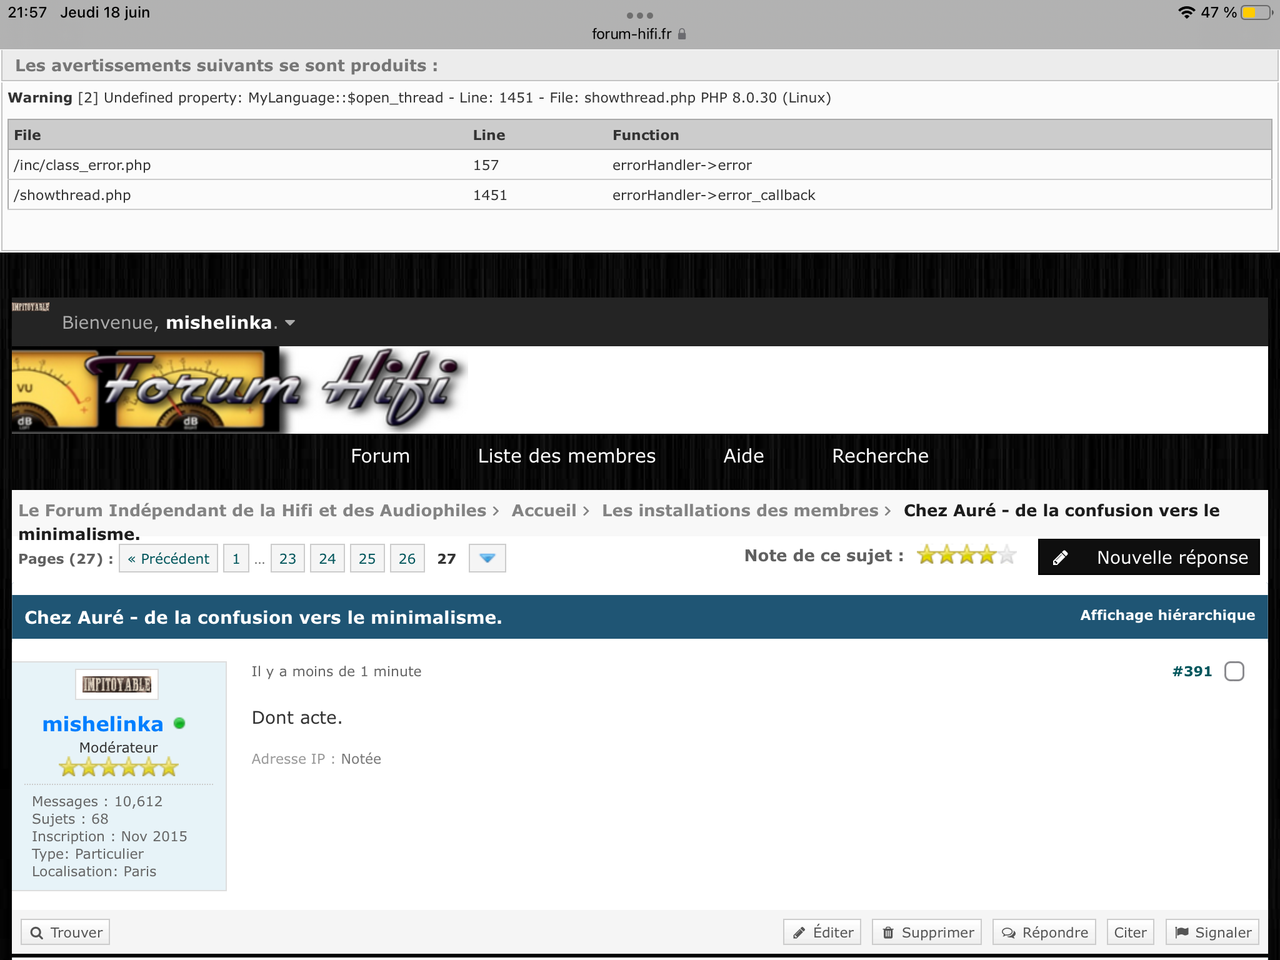Screen dimensions: 1280x960
Task: Click the line 157 cell
Action: point(537,165)
